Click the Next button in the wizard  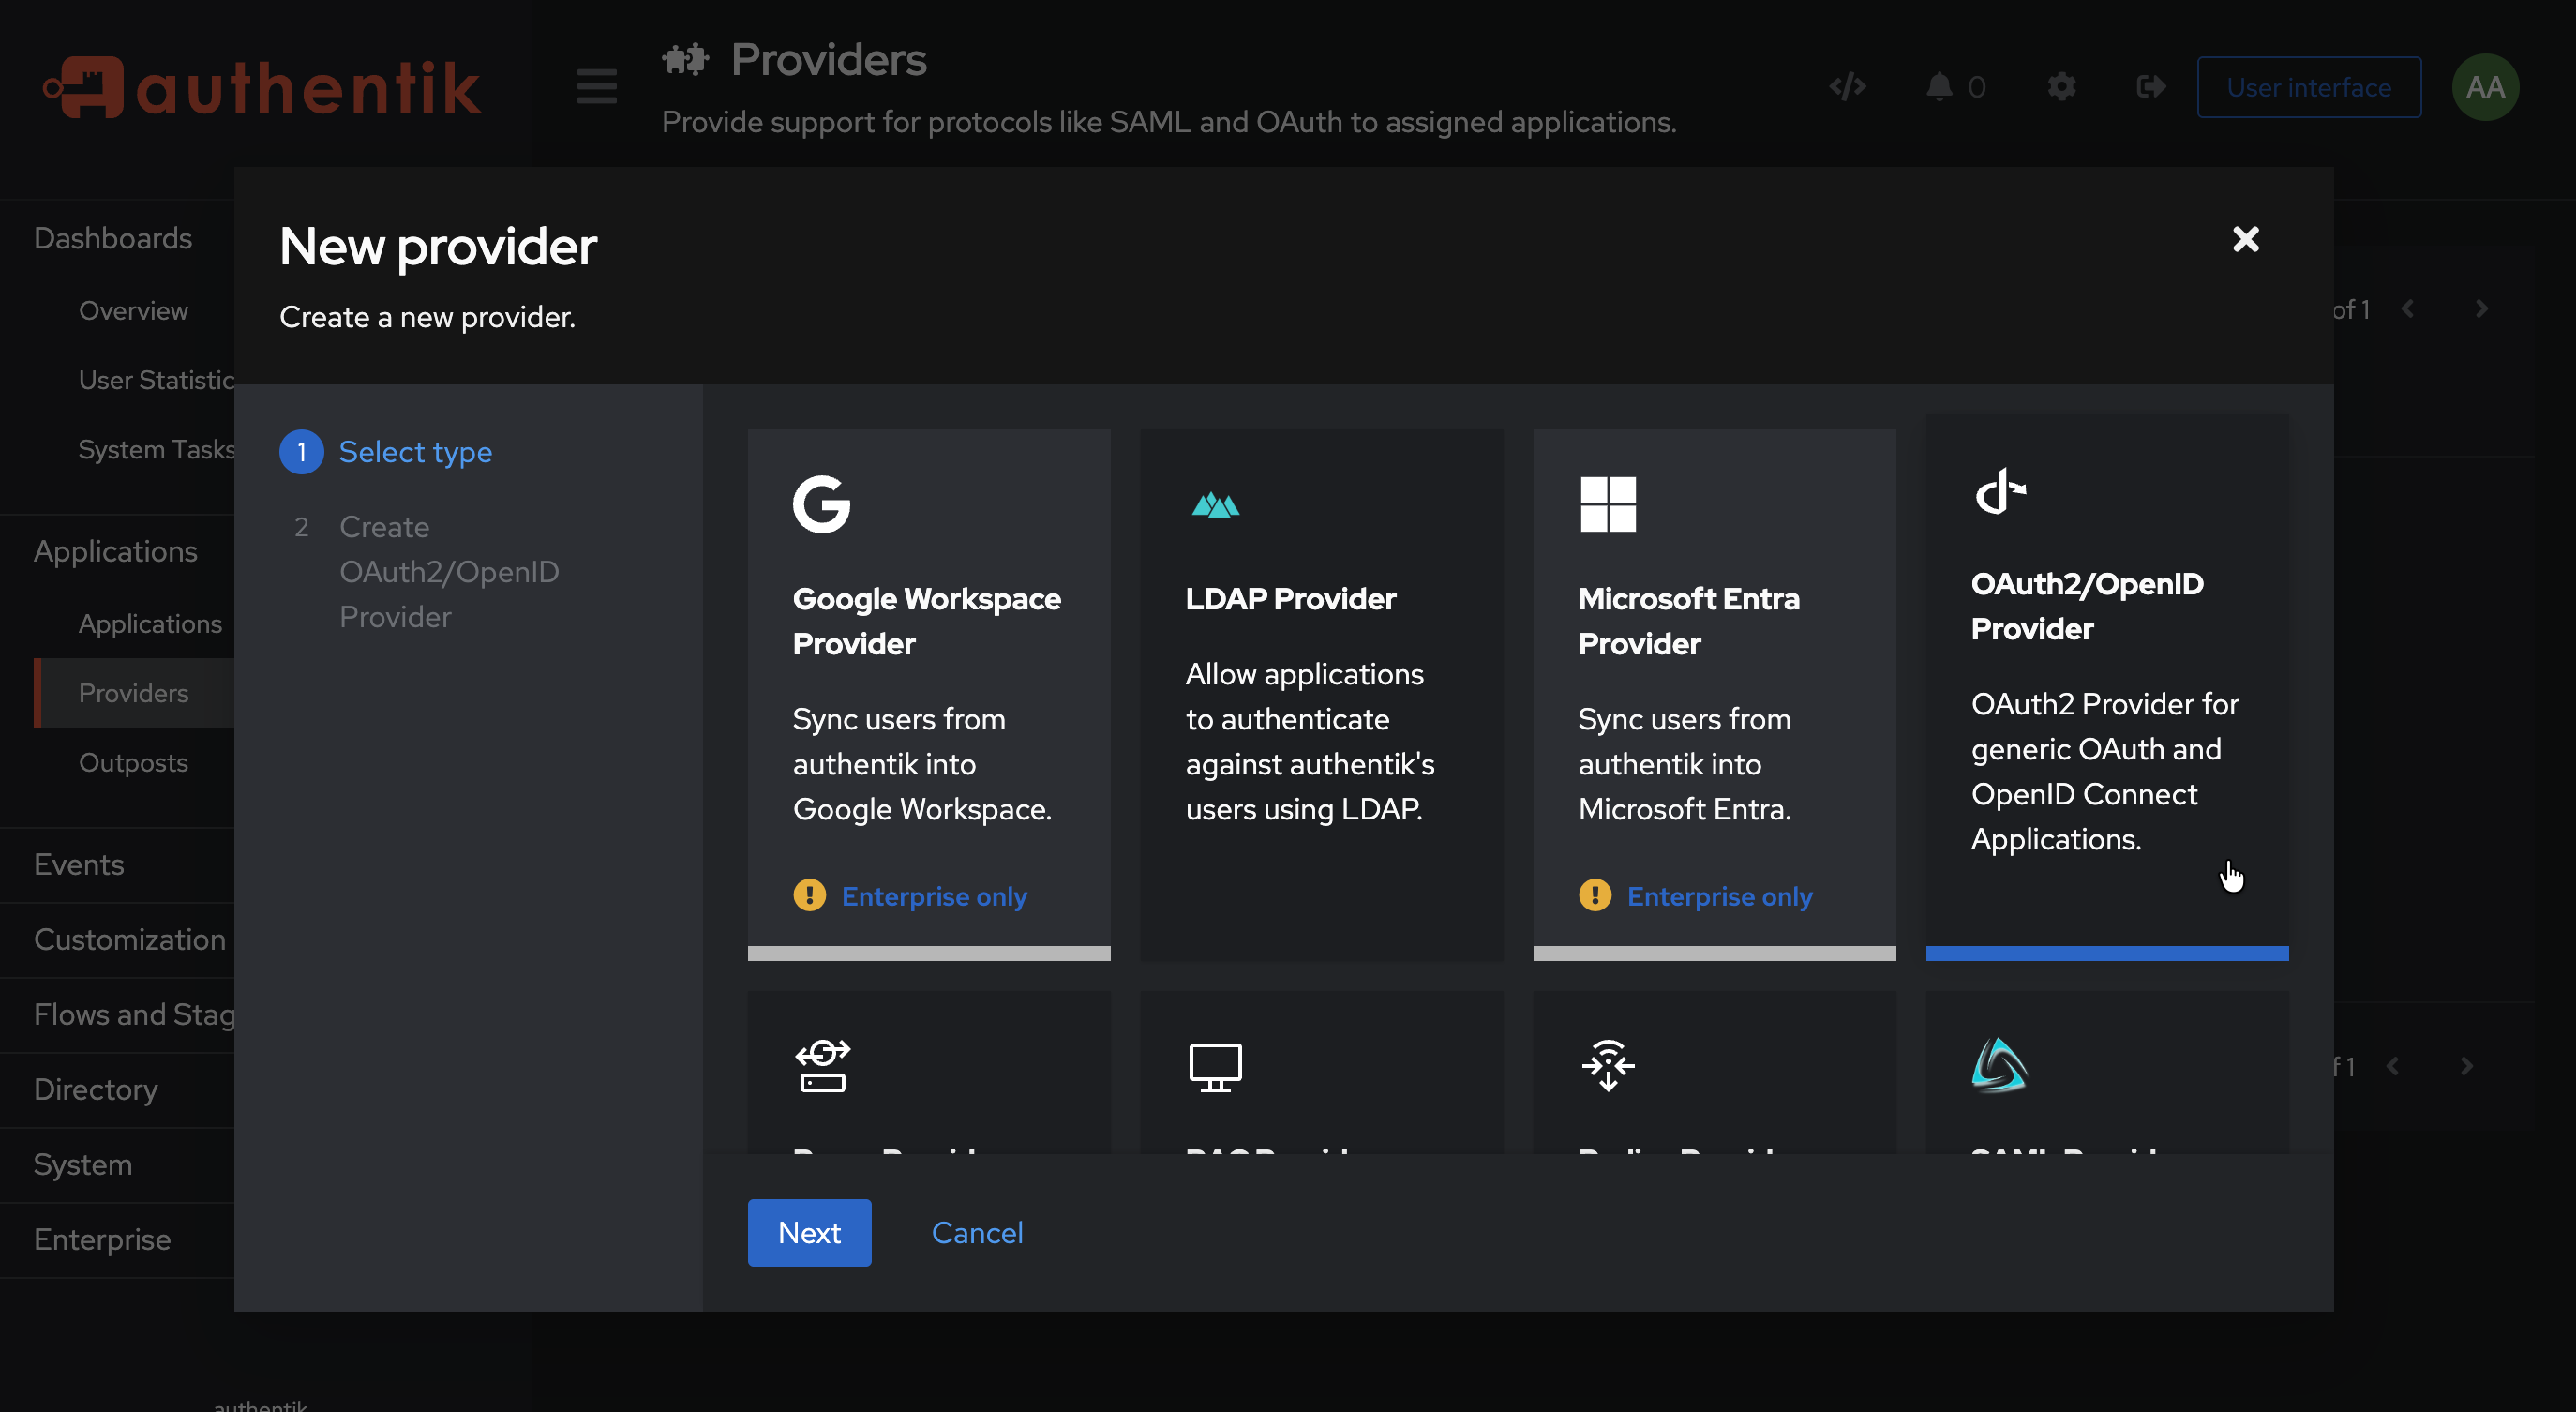[x=809, y=1232]
